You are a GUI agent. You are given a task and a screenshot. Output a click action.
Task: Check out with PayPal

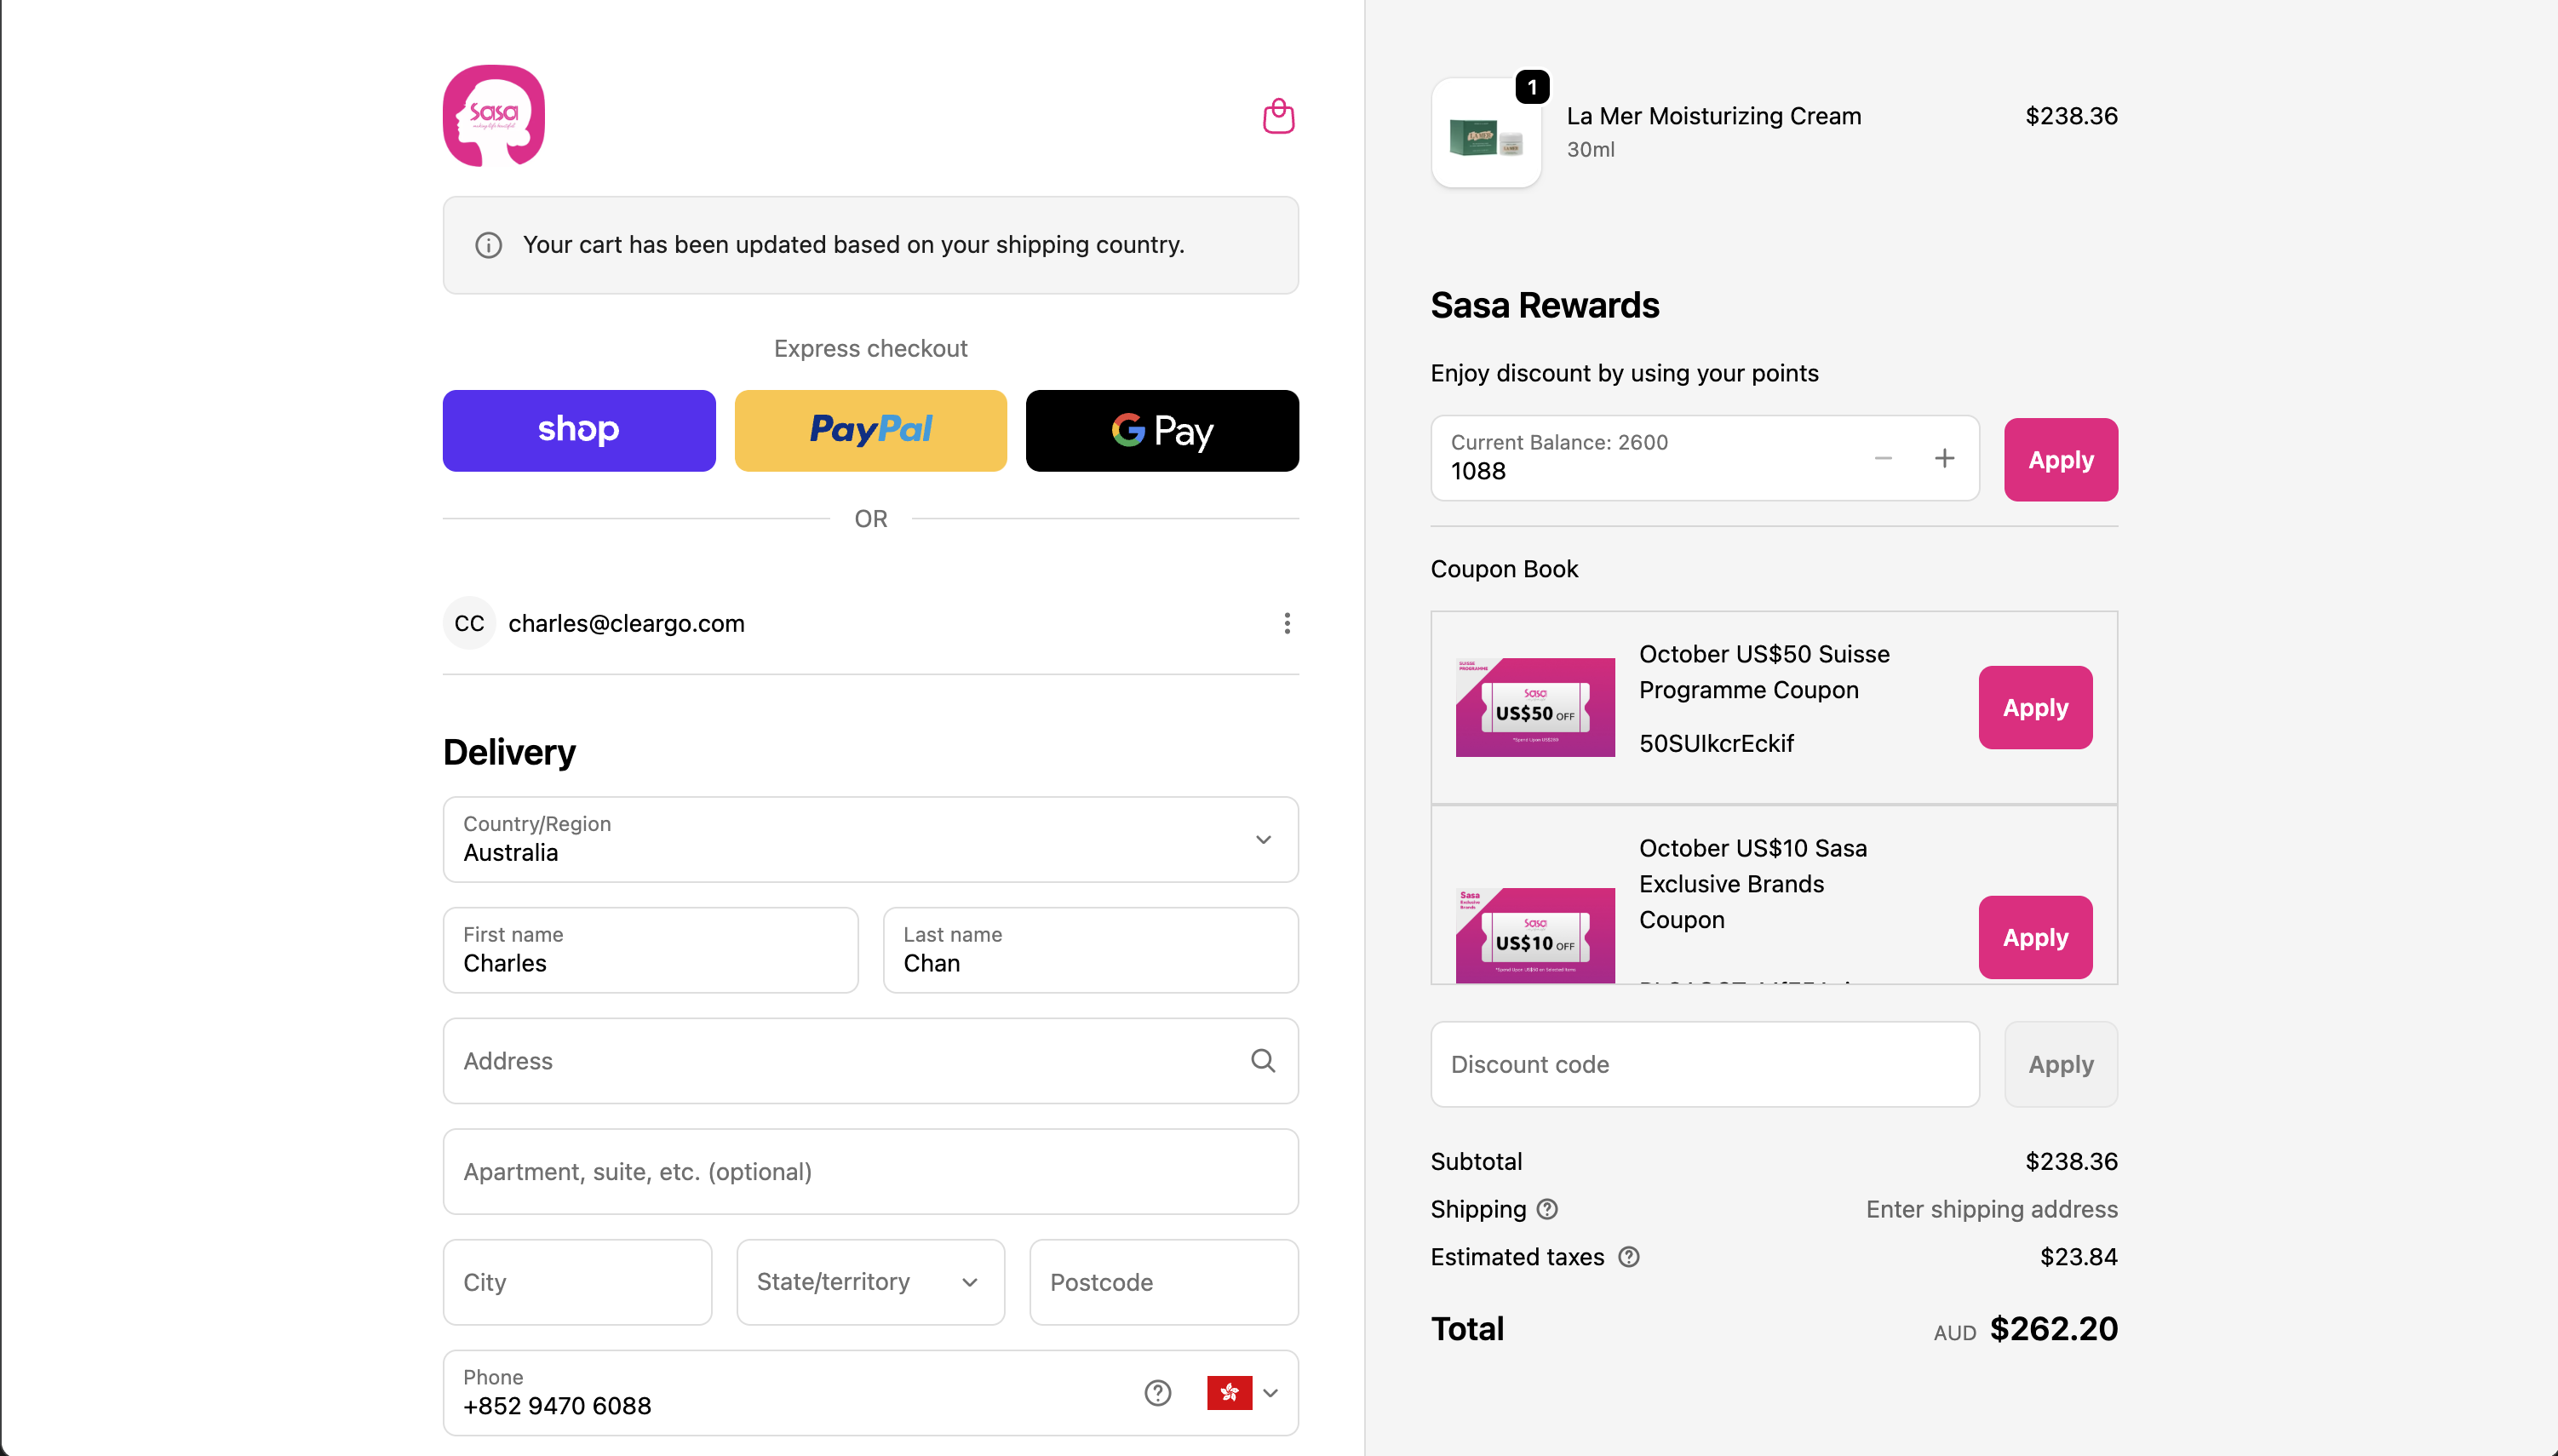[x=870, y=430]
